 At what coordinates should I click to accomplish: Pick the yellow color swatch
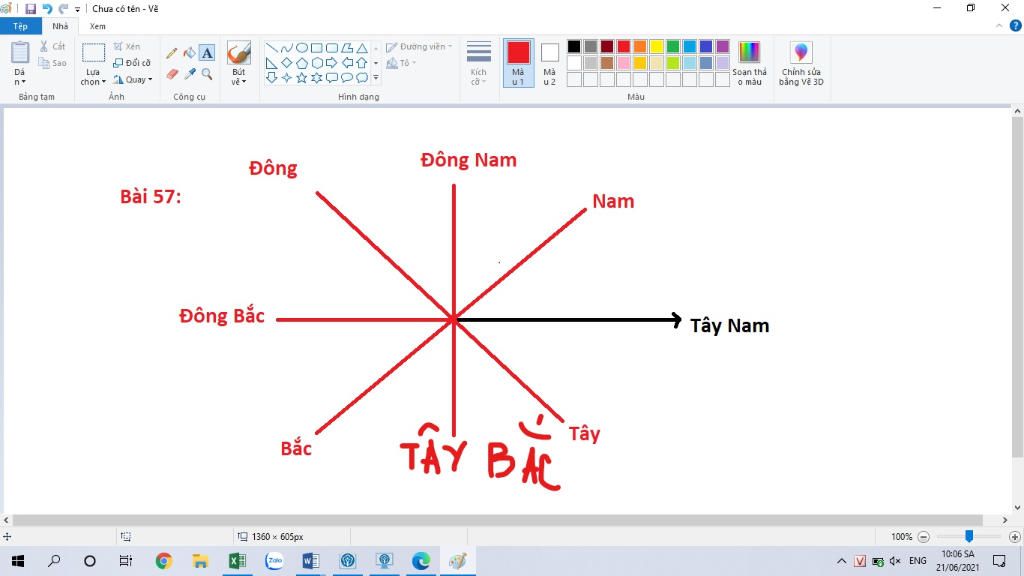tap(656, 46)
